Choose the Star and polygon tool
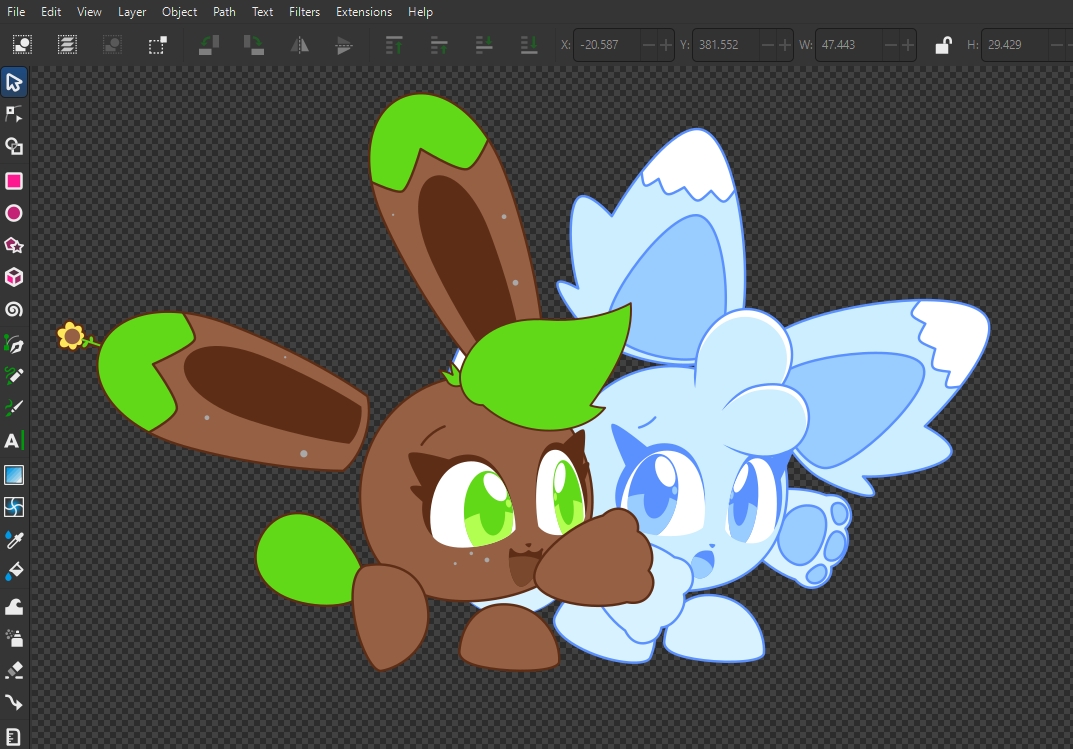The image size is (1073, 749). coord(14,246)
